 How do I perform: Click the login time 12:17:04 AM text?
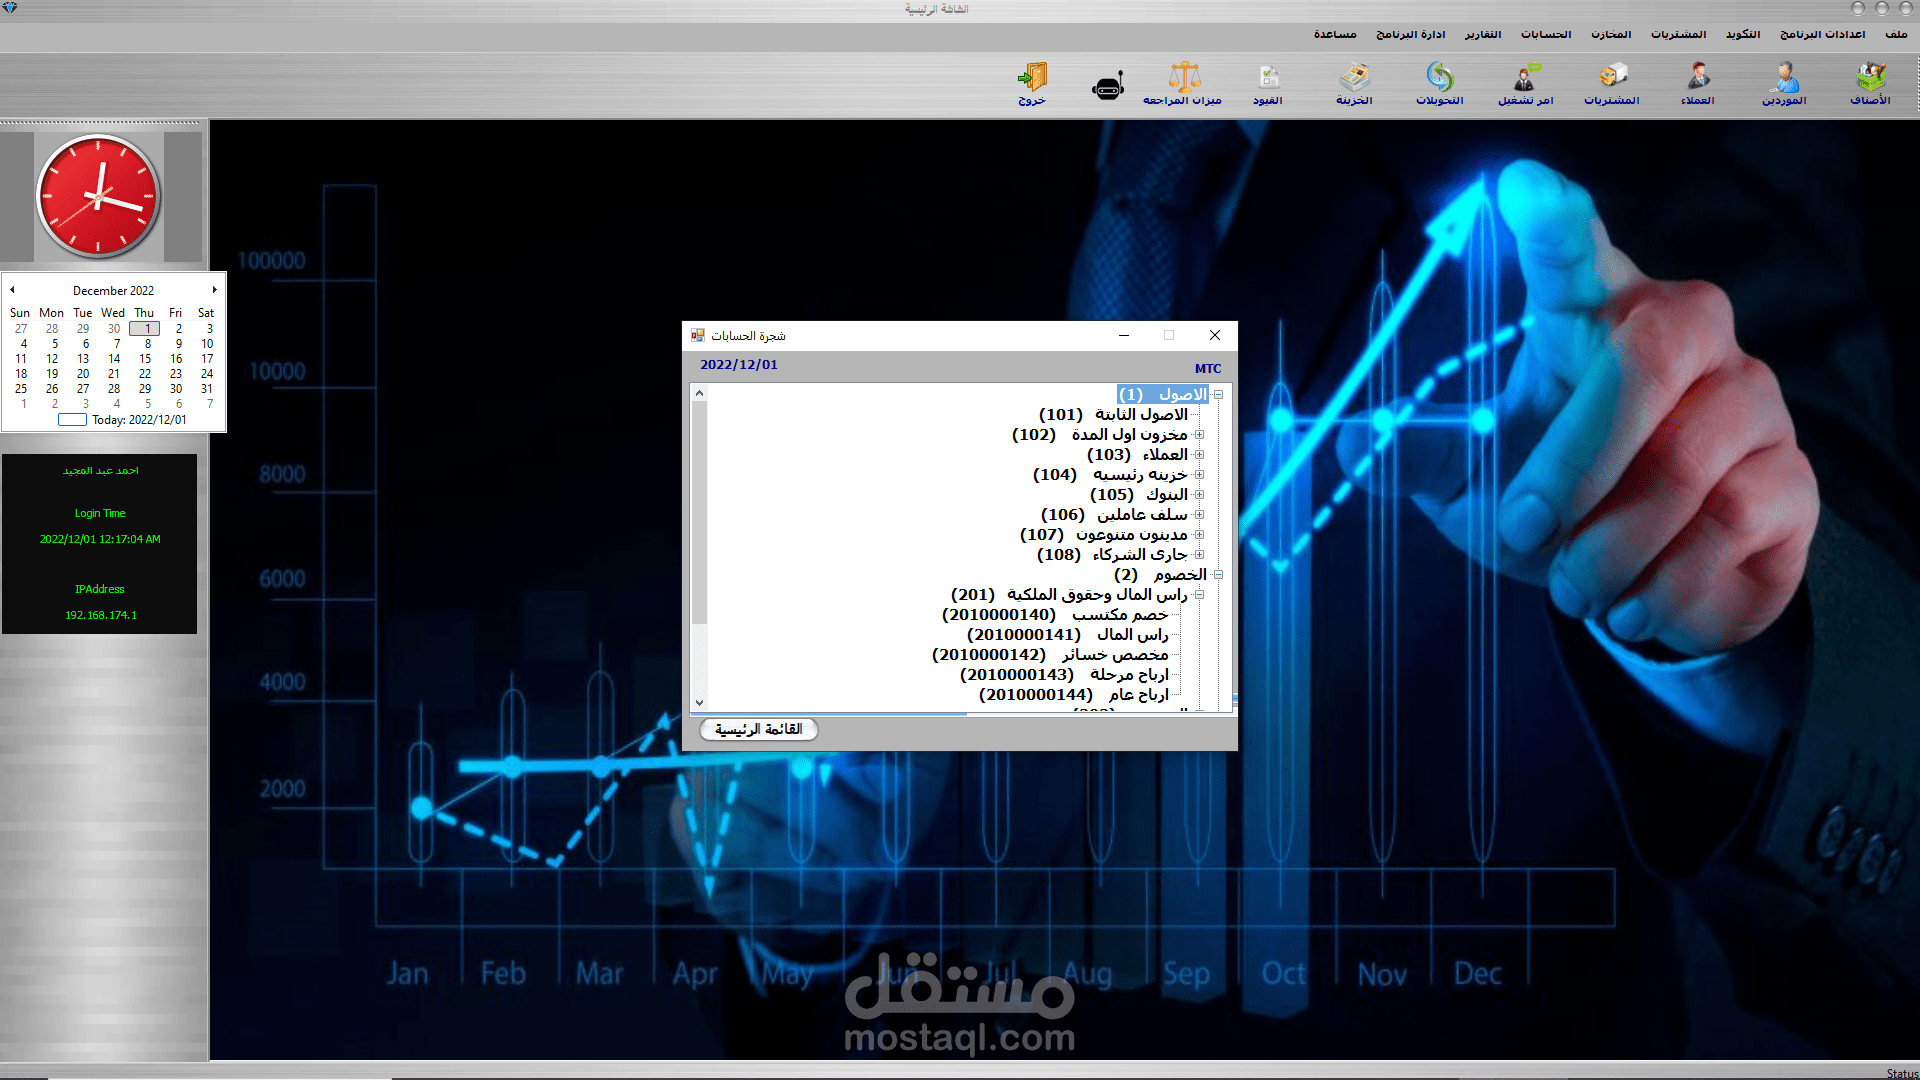tap(100, 539)
